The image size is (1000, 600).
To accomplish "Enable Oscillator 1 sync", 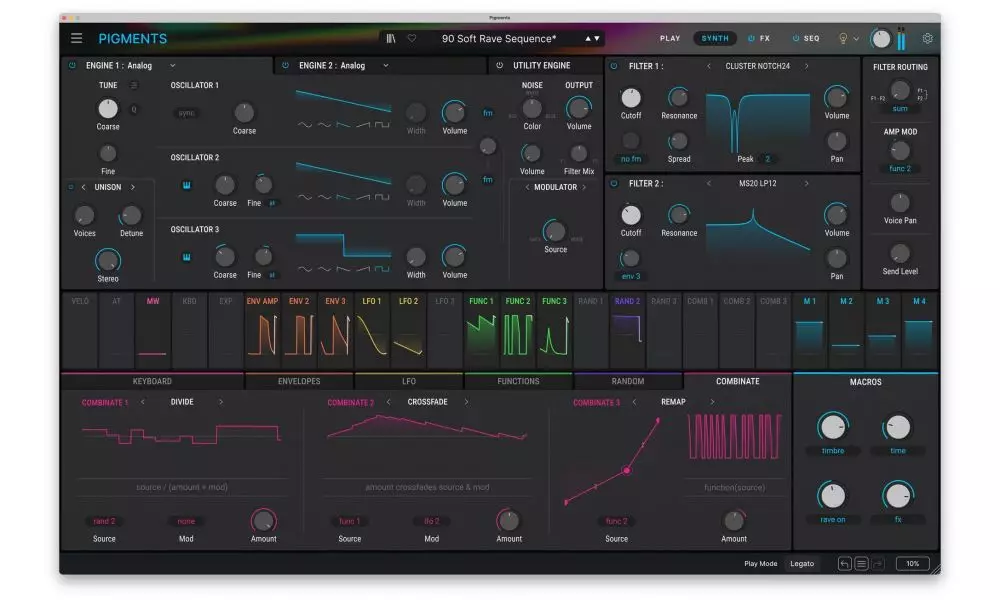I will (186, 113).
